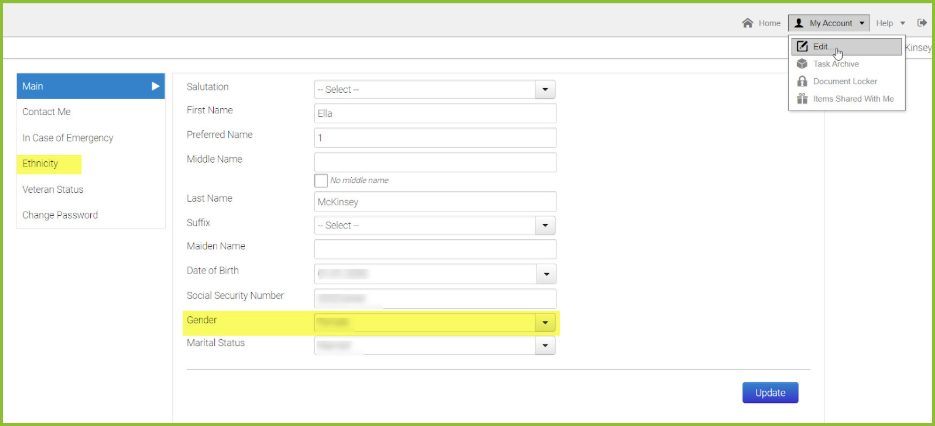Expand the Suffix dropdown arrow

545,226
